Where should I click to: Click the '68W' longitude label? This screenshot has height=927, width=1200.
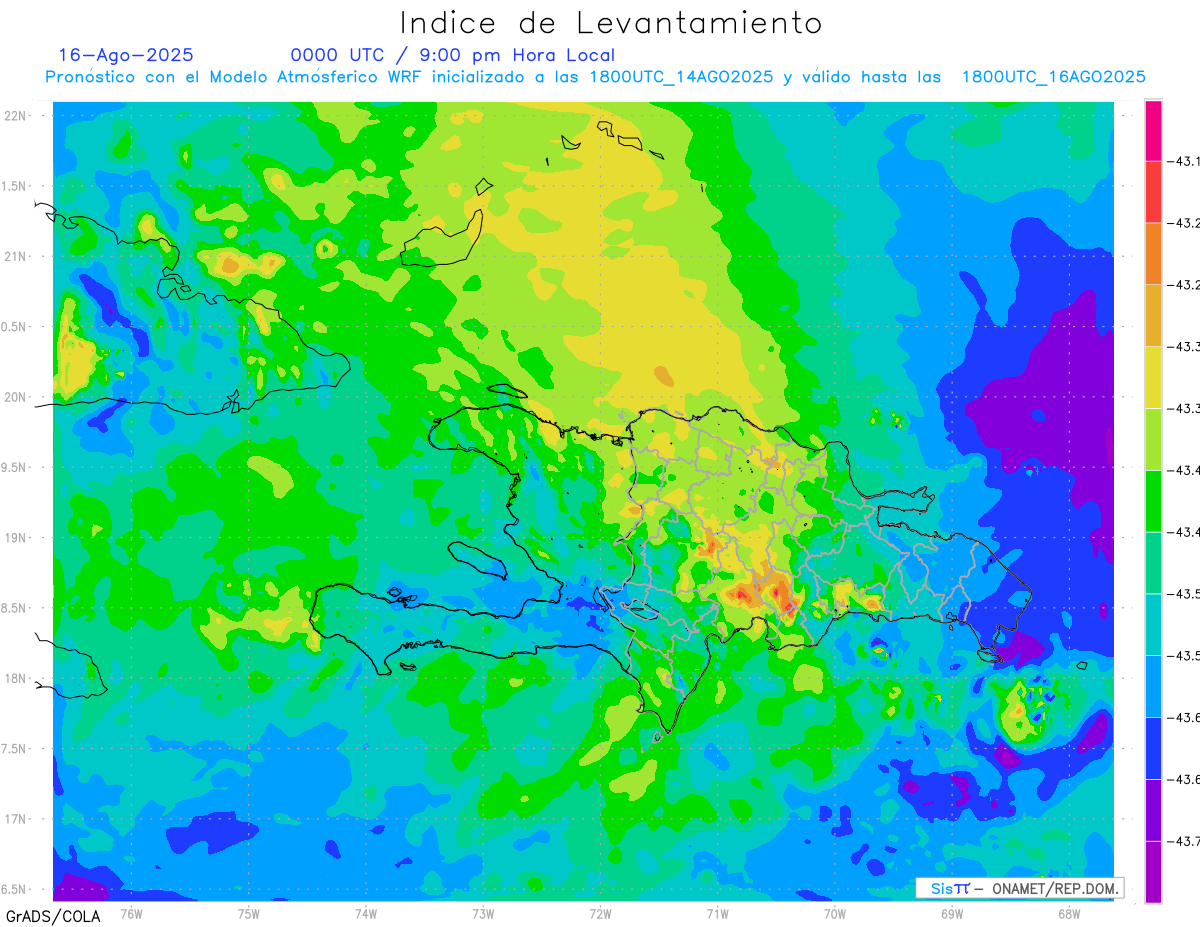[x=1069, y=914]
